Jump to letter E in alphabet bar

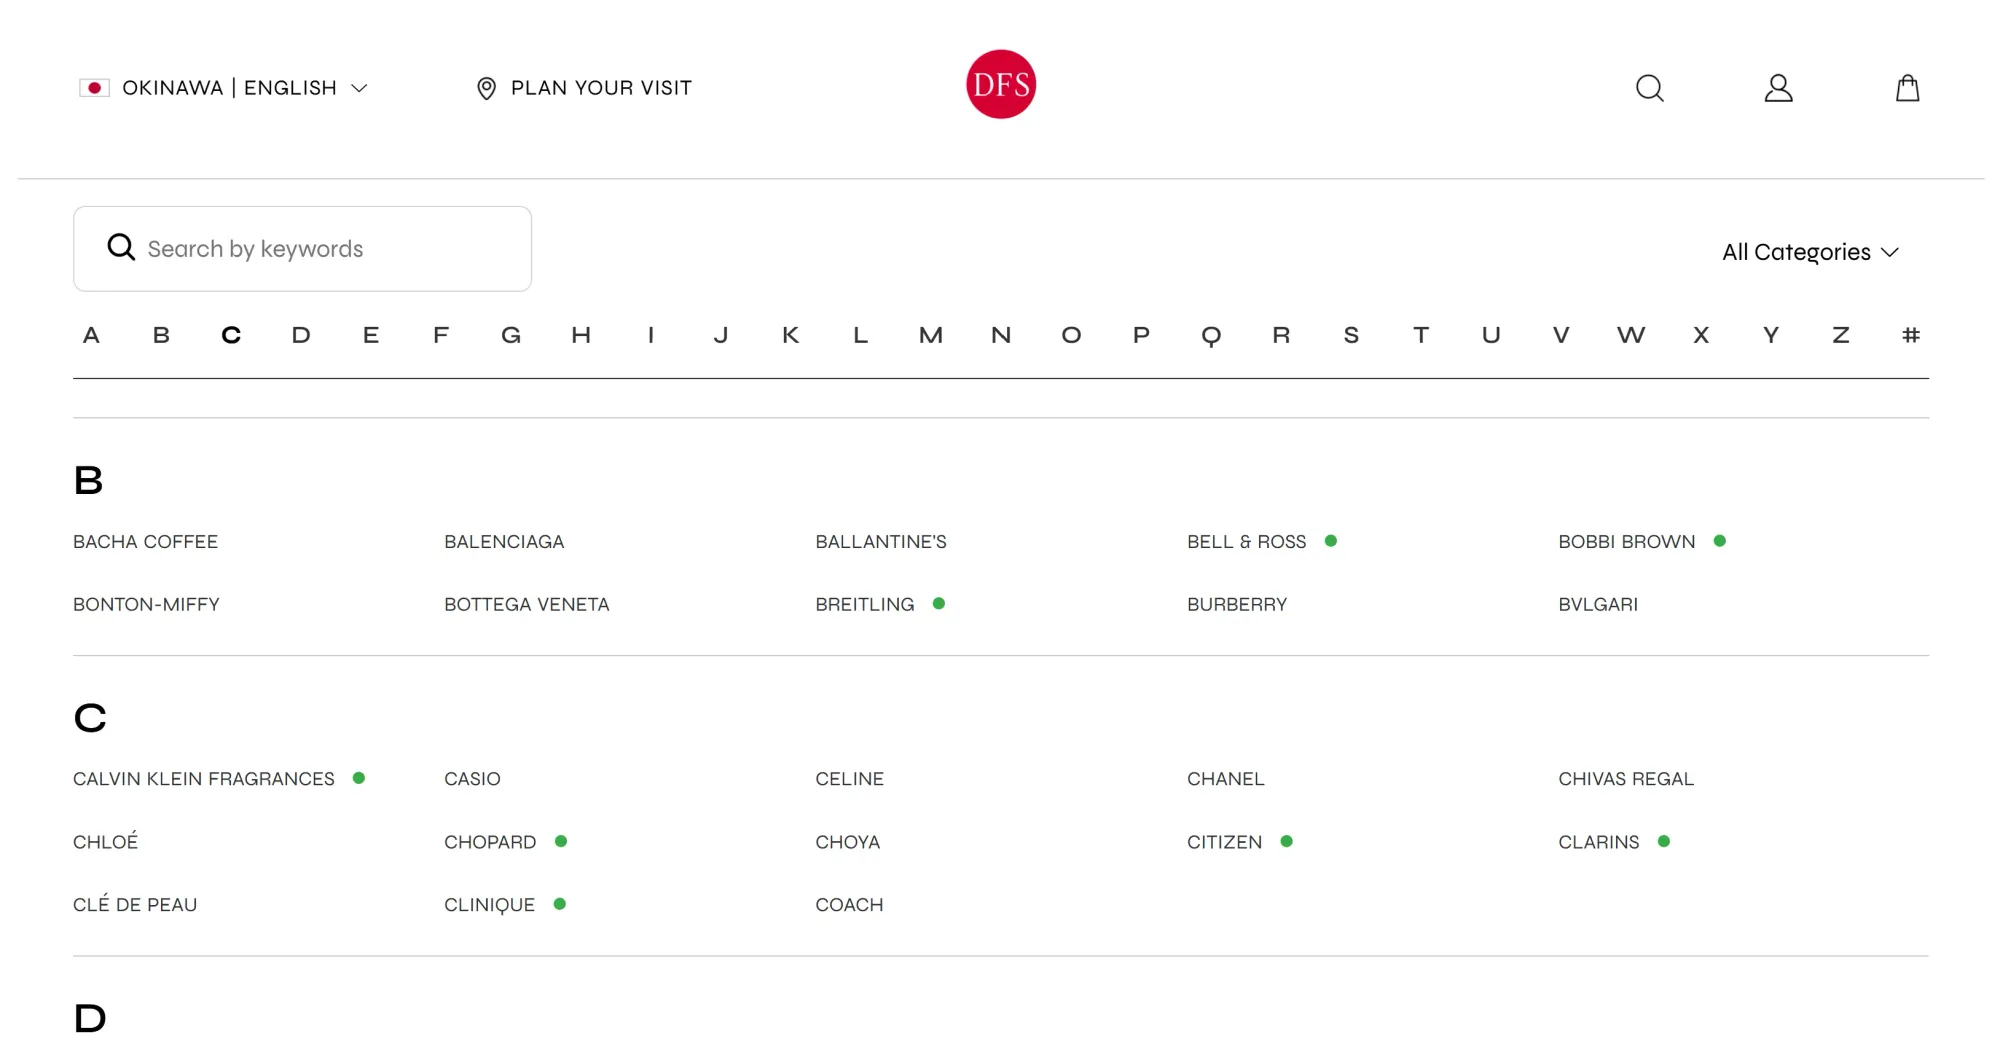pos(371,335)
